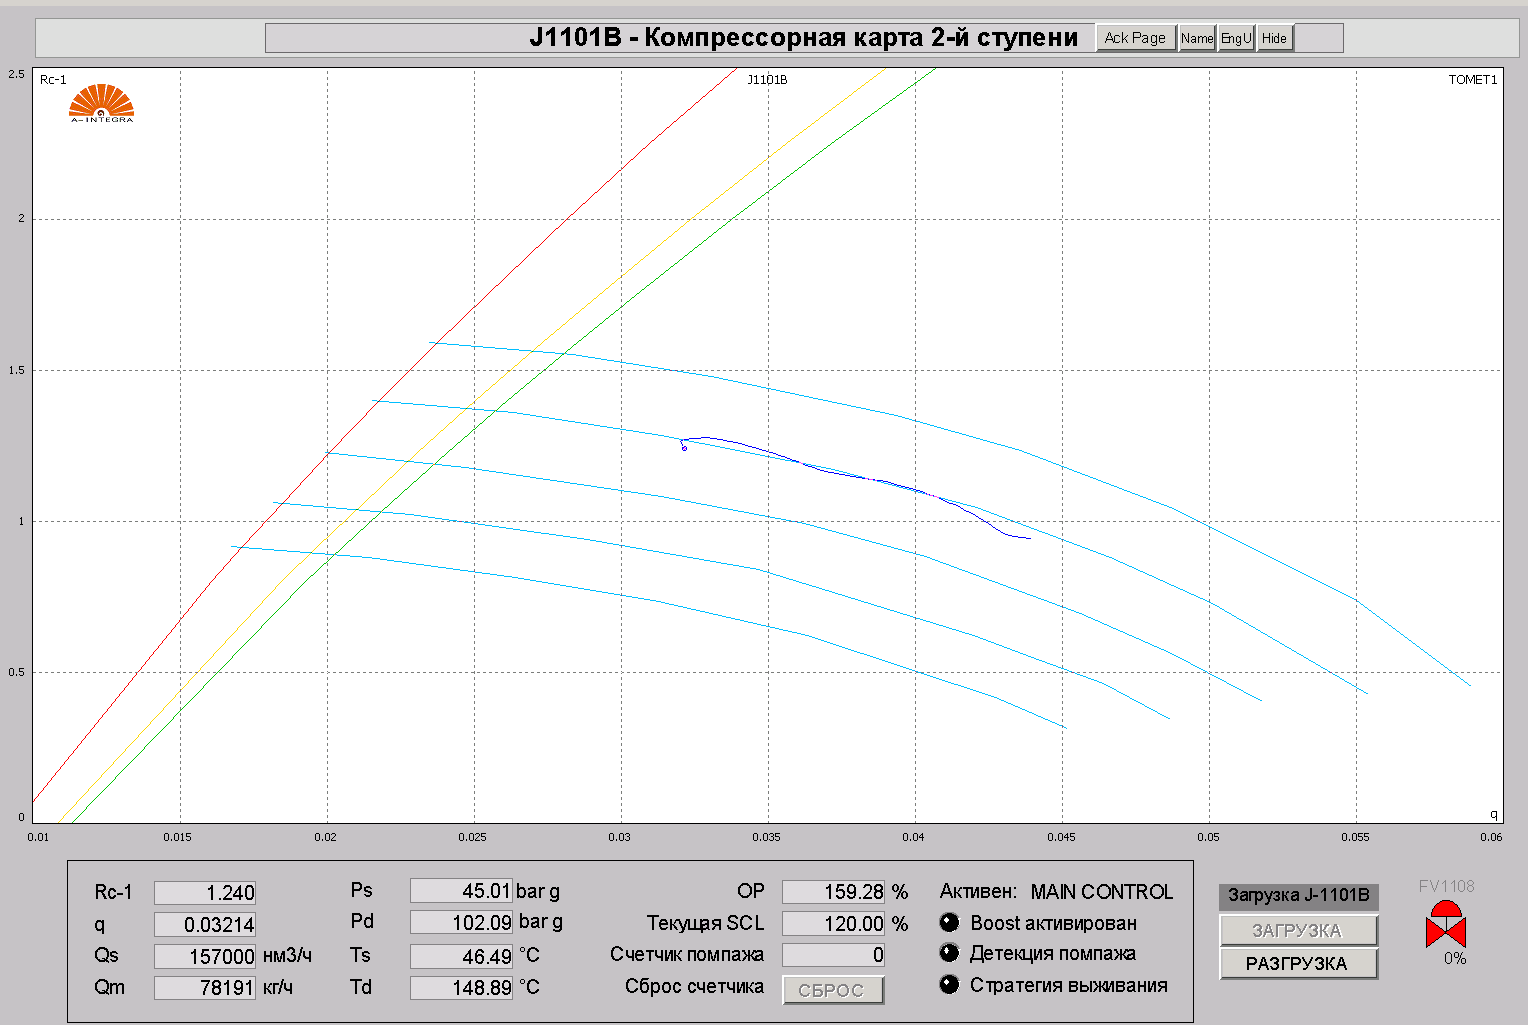Click the Rc-1 axis label on chart
The width and height of the screenshot is (1528, 1025).
(53, 80)
